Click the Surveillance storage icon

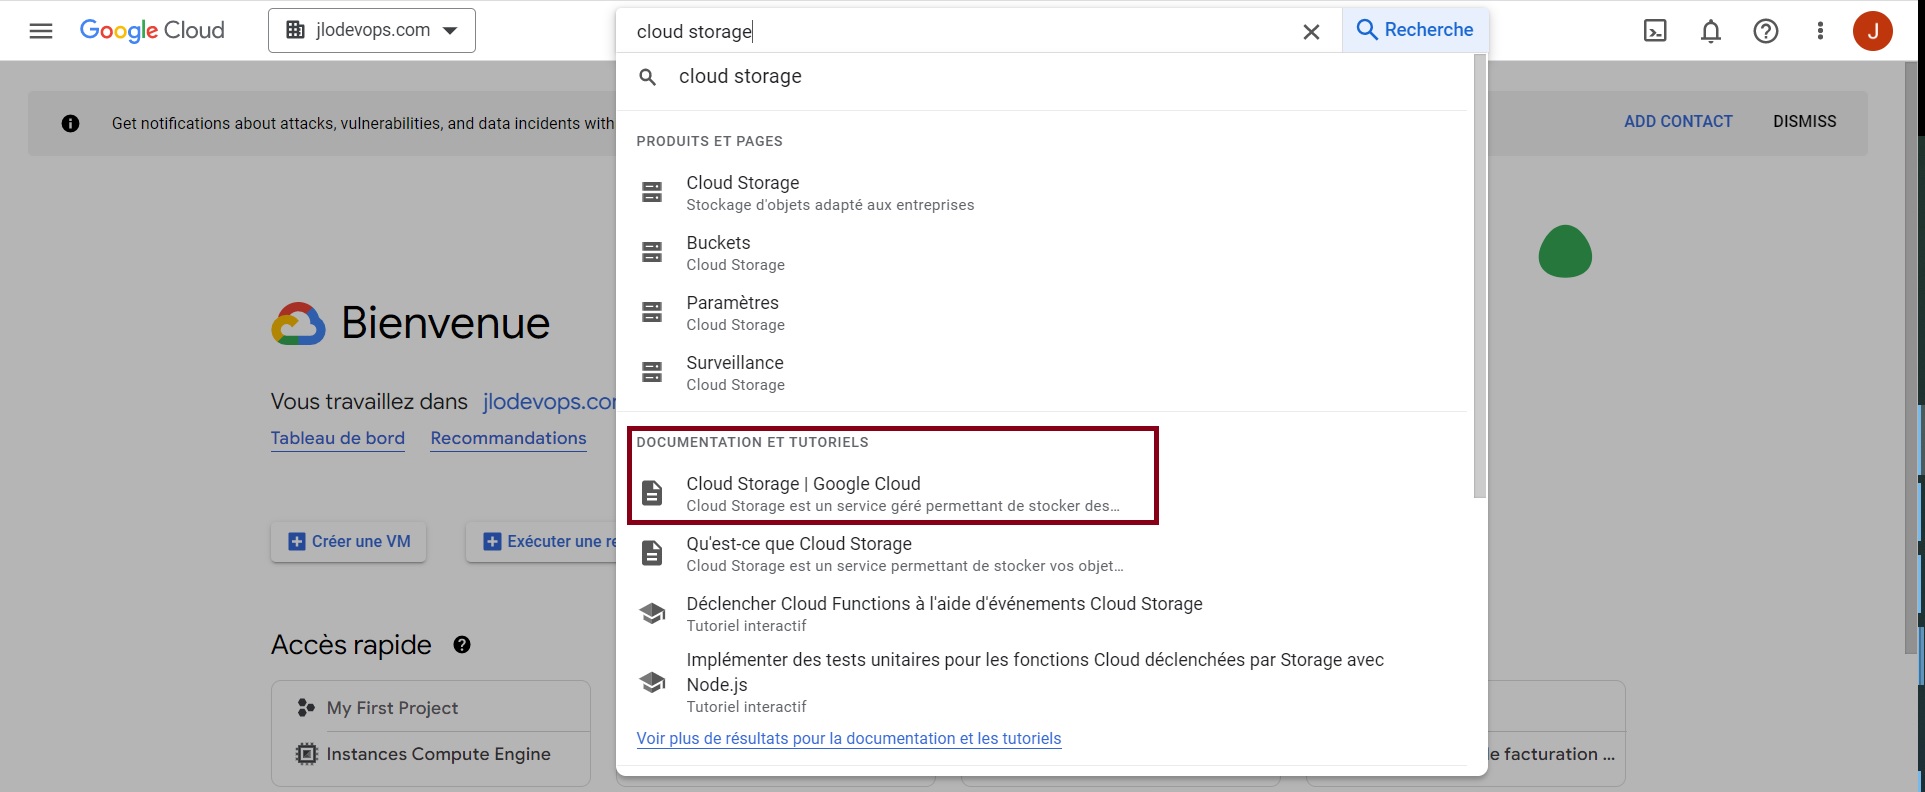(652, 372)
